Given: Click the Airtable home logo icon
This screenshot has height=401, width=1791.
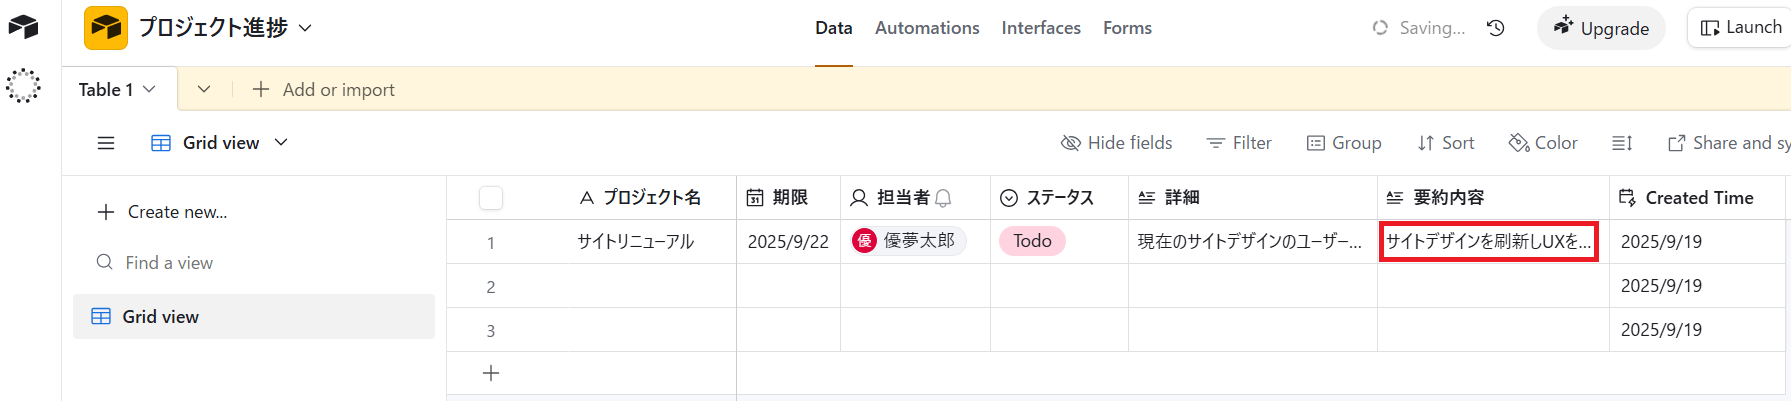Looking at the screenshot, I should tap(23, 27).
